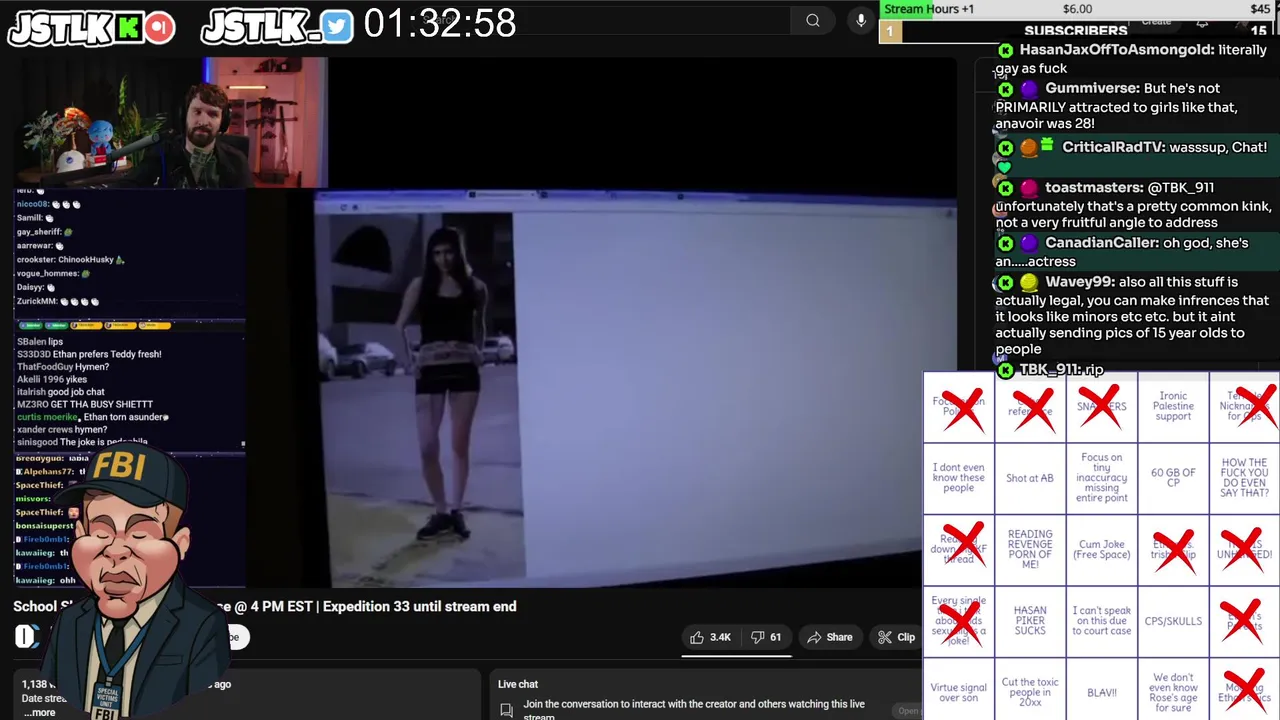Like the video with 3.4K thumbs up
Screen dimensions: 1280x720
coord(711,637)
